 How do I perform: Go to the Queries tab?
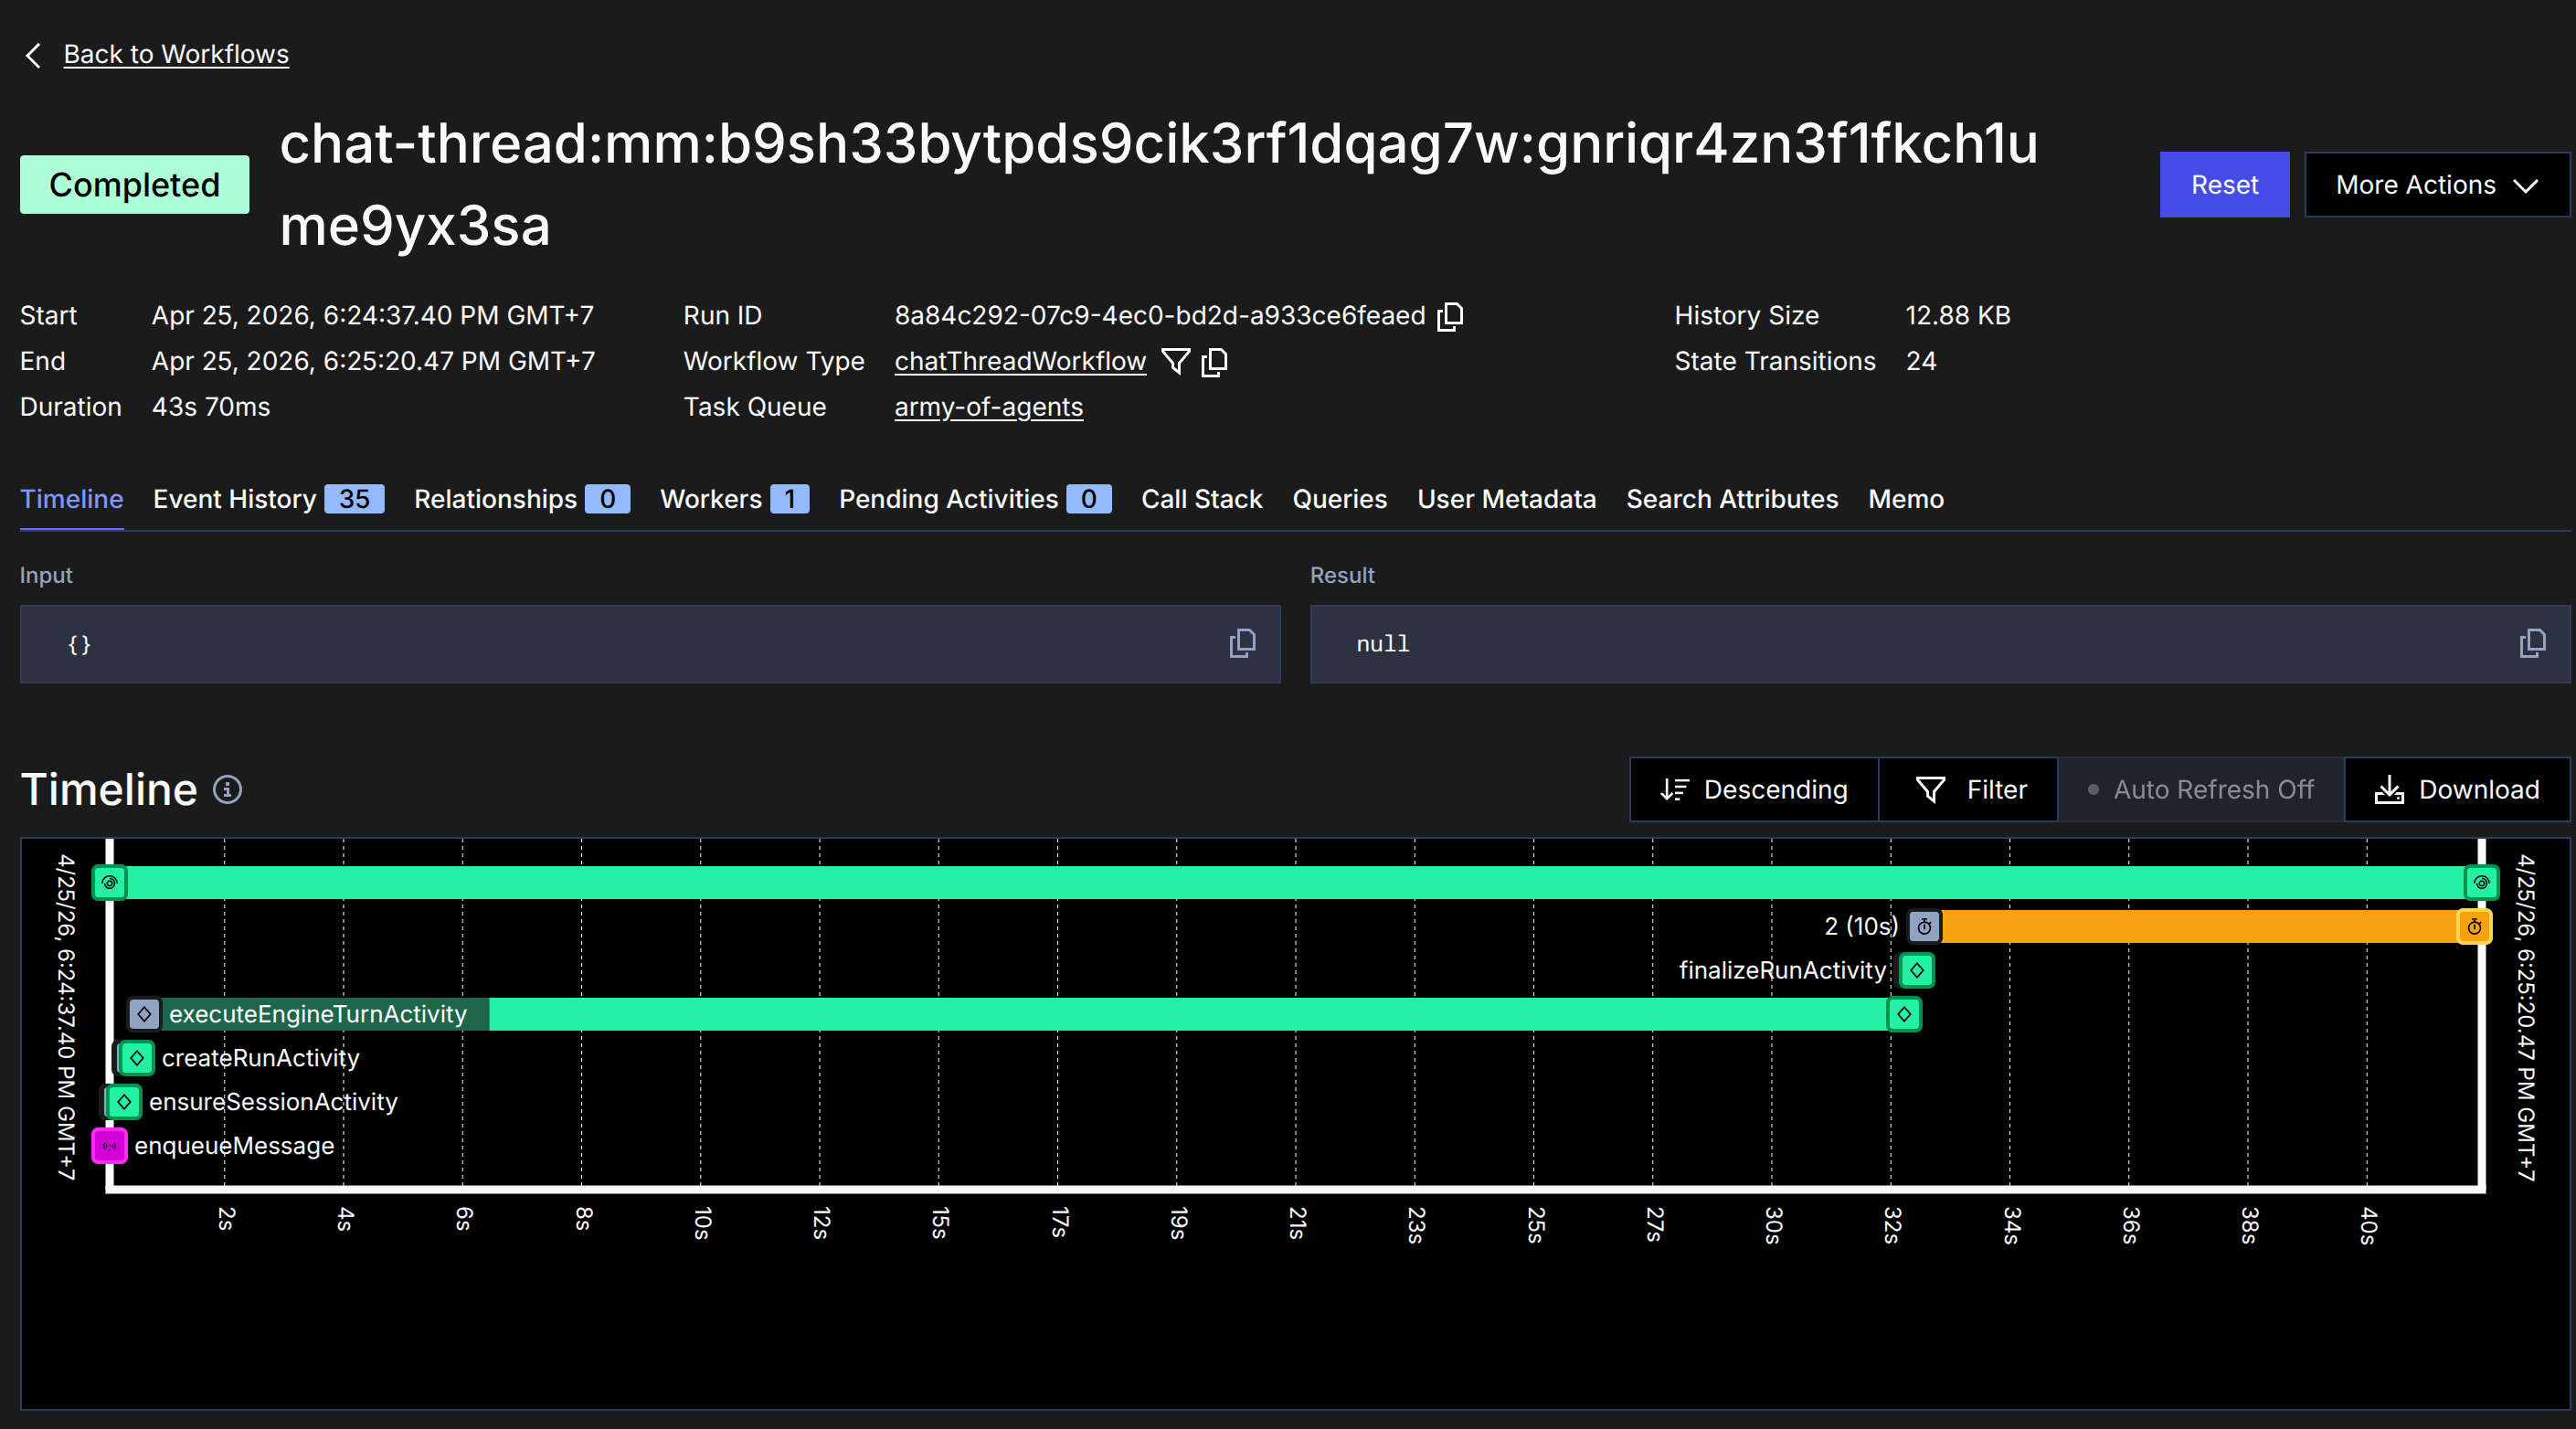(1340, 499)
